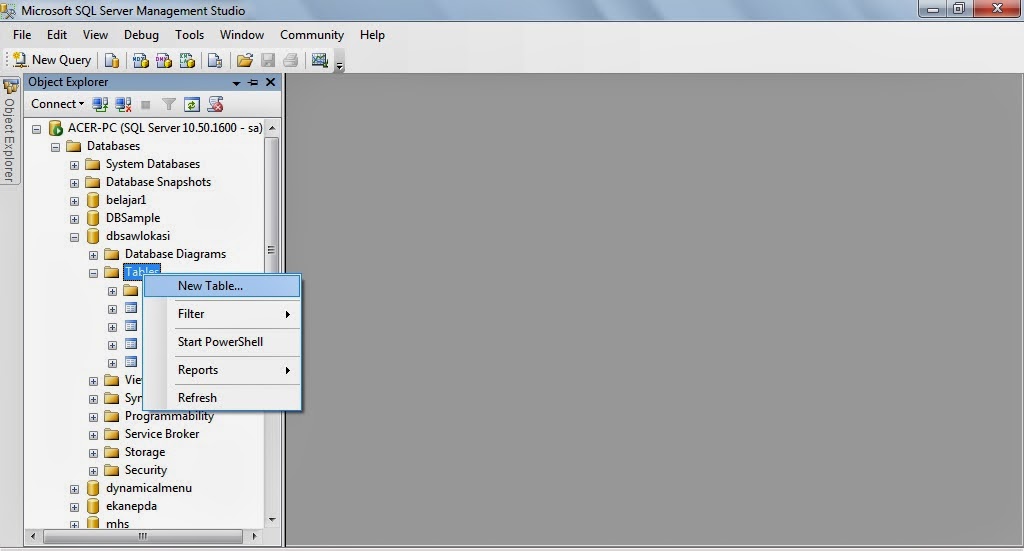Screen dimensions: 1024x551
Task: Choose New Table... from context menu
Action: pos(222,286)
